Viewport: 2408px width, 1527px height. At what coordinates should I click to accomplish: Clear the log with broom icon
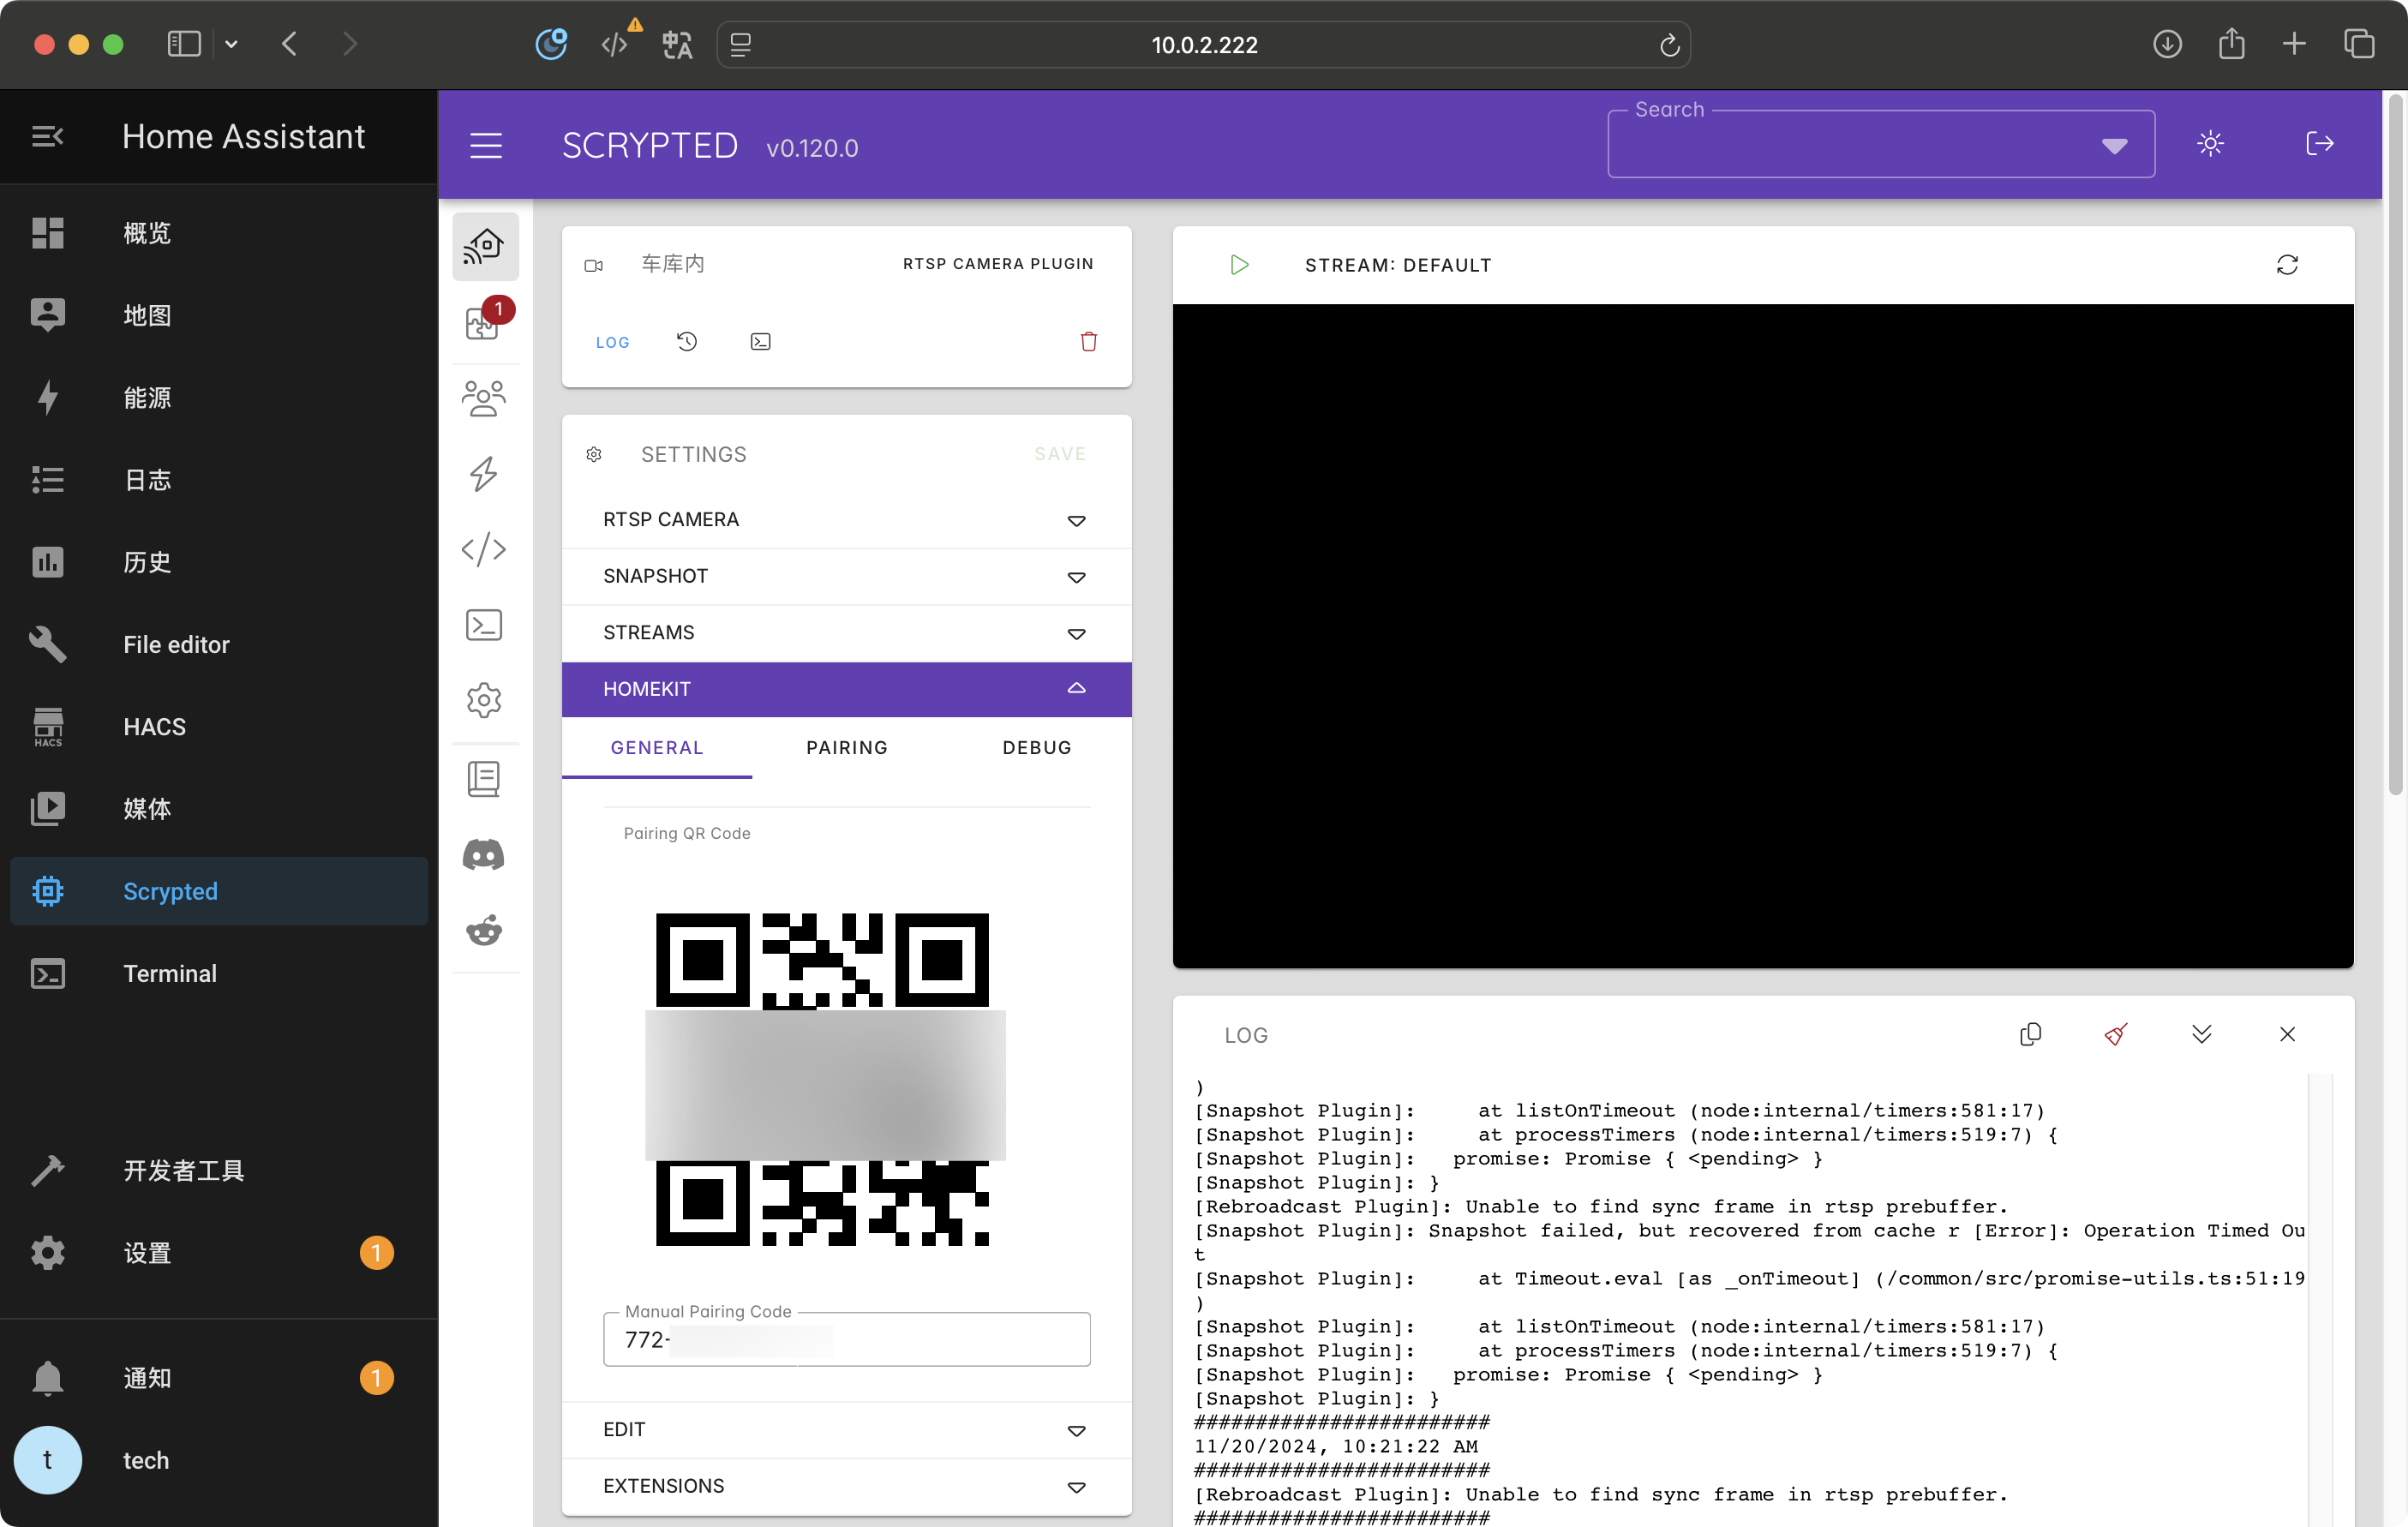tap(2116, 1034)
